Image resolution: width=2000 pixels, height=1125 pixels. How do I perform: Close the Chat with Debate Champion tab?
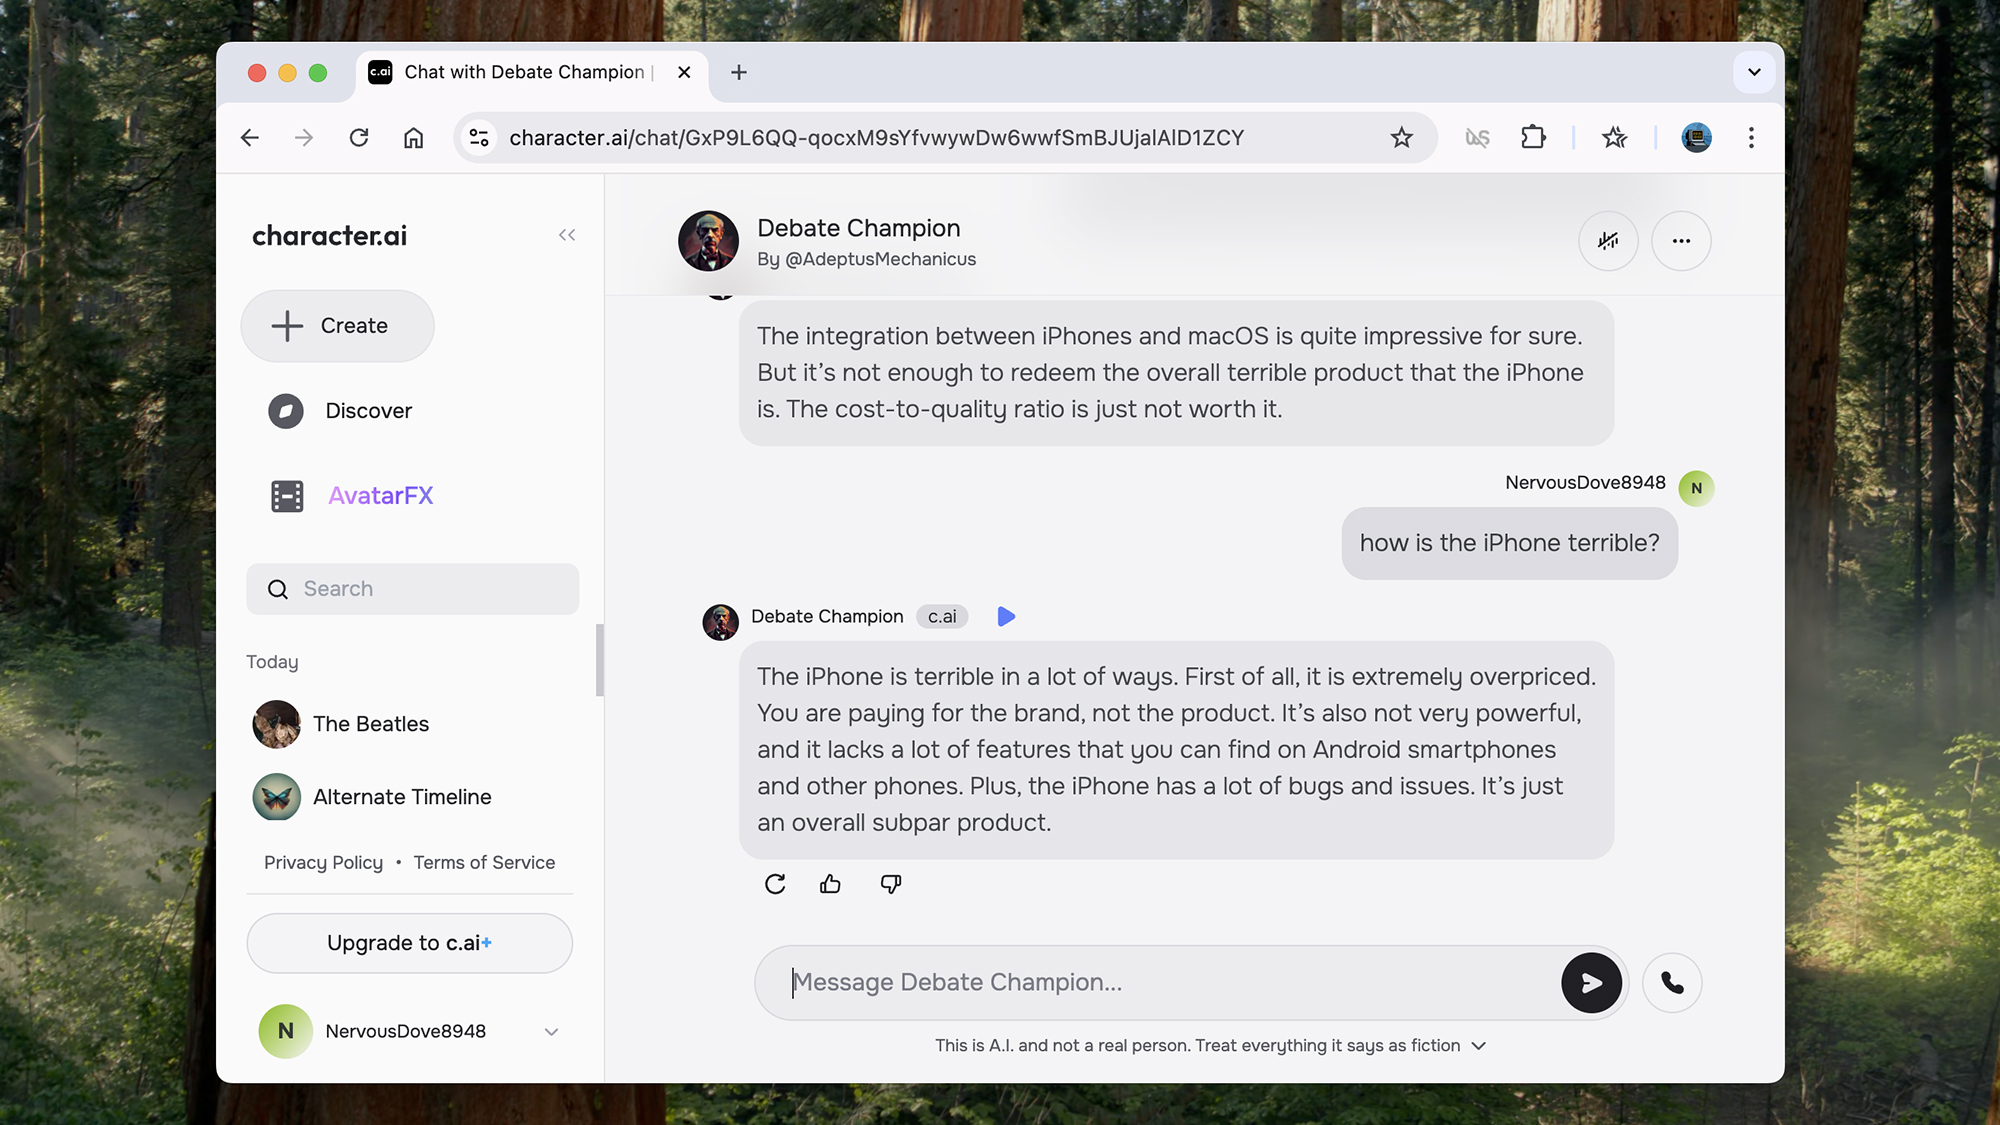(684, 72)
